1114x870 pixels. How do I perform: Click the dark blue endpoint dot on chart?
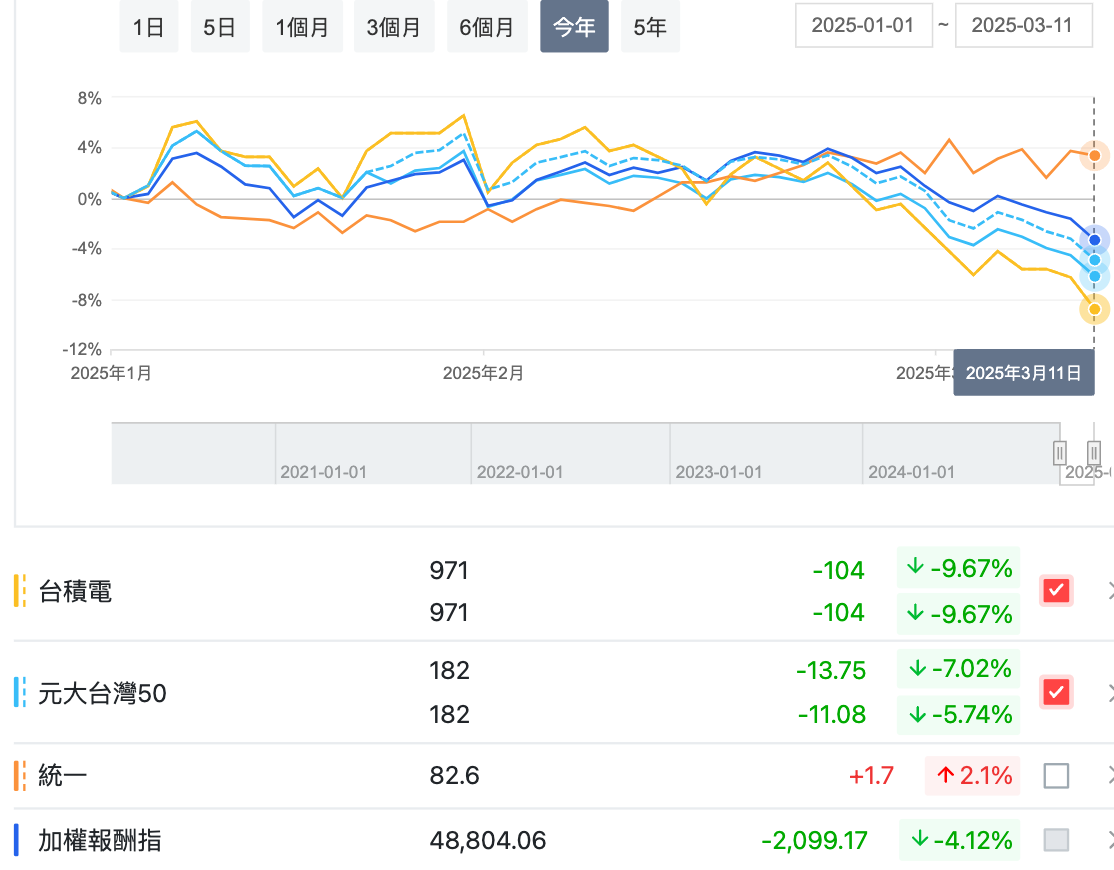[1095, 240]
